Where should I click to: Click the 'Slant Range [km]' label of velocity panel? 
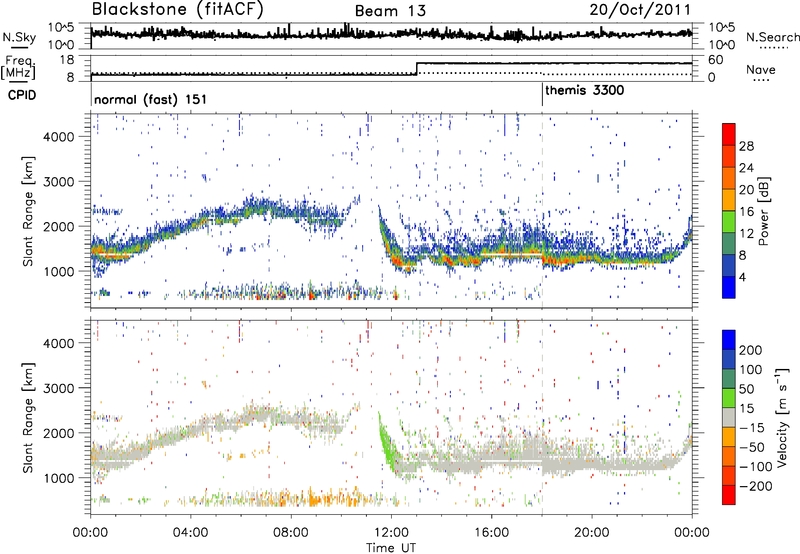[x=29, y=417]
